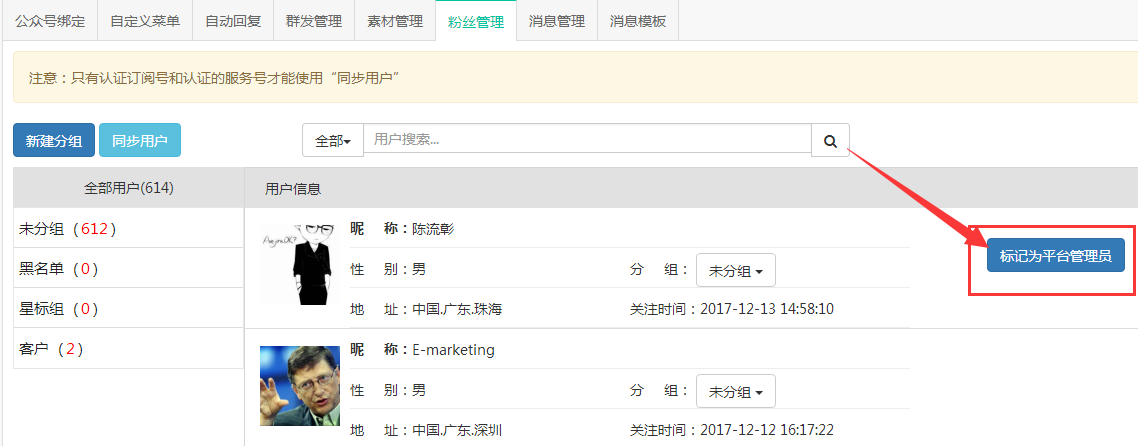Screen dimensions: 1138x446
Task: Go to the 自动回复 tab
Action: tap(233, 21)
